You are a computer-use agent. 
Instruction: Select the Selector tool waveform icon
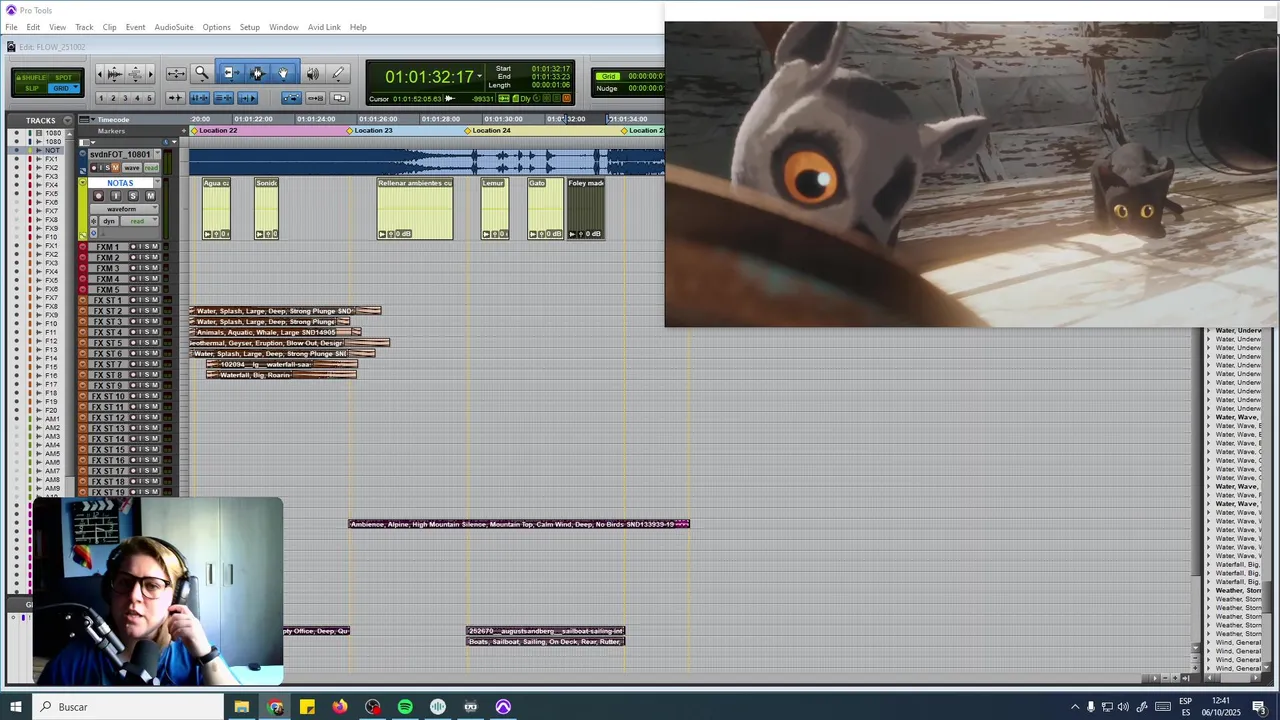tap(258, 73)
